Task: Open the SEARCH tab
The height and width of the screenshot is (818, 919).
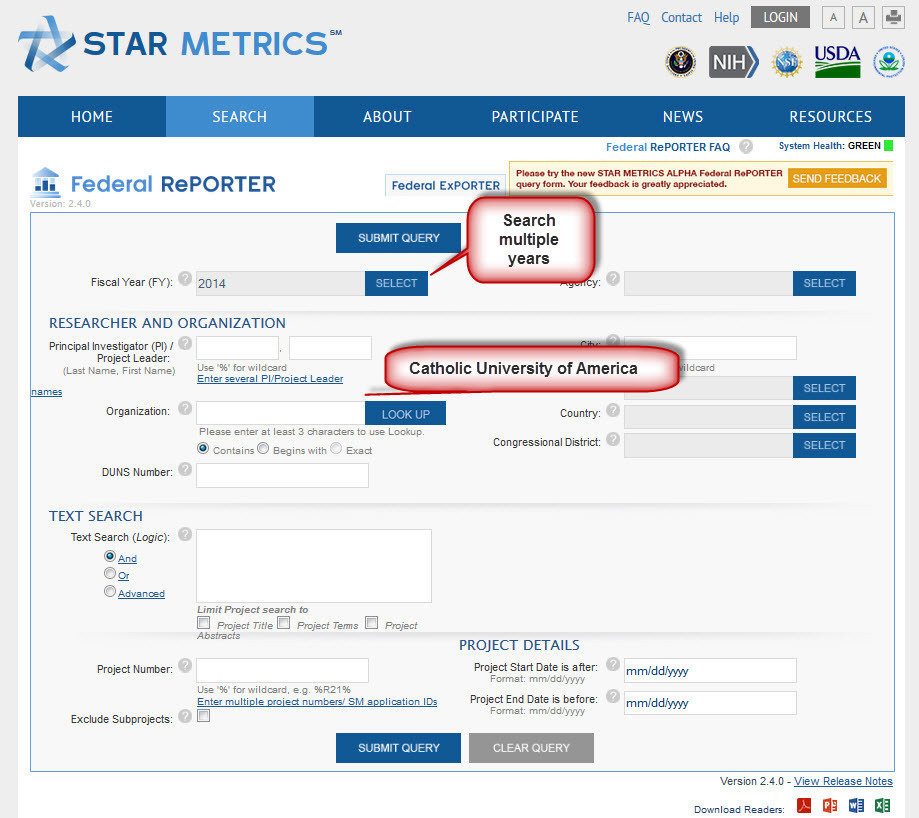Action: pos(240,117)
